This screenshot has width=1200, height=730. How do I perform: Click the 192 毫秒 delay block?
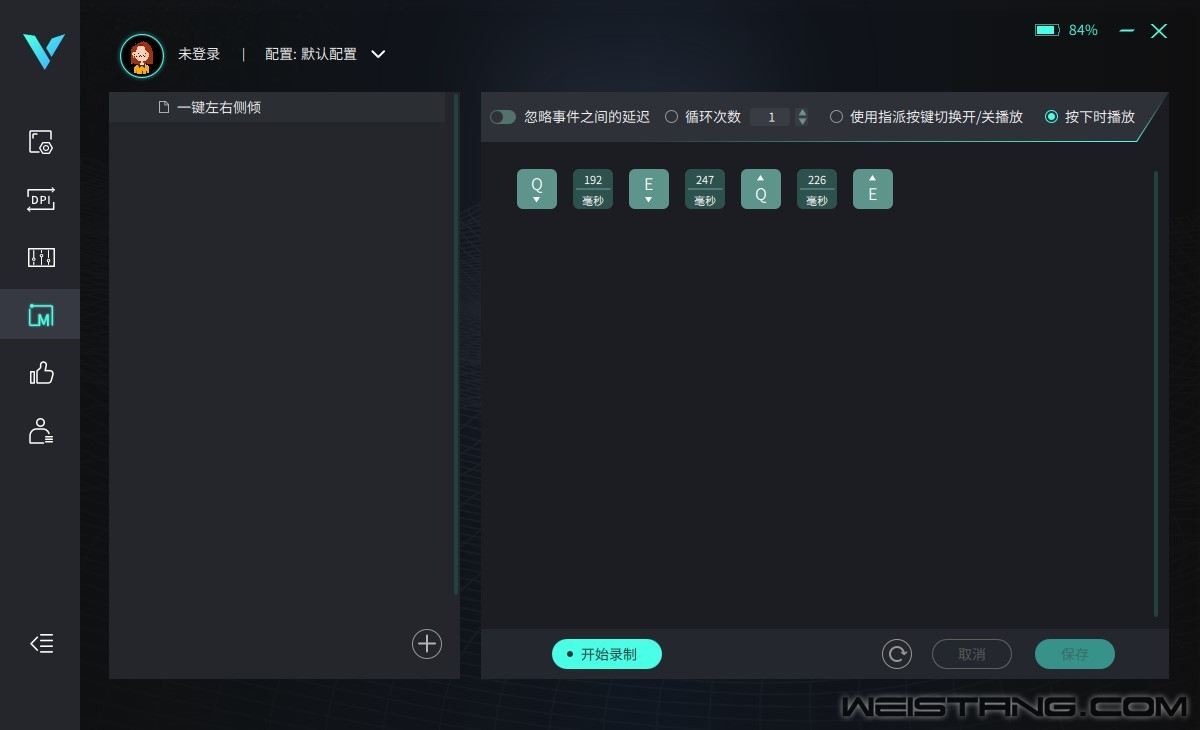(x=593, y=189)
